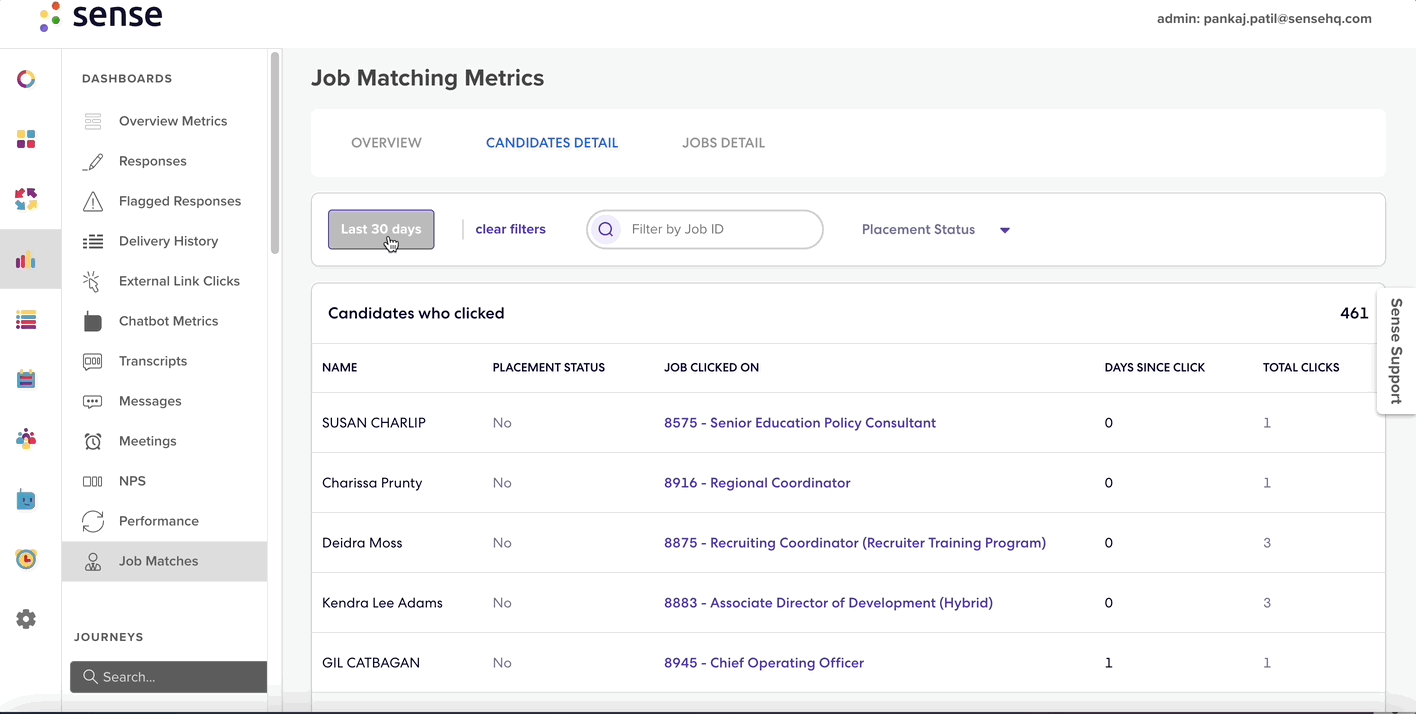Click the Job Matches person icon
This screenshot has width=1416, height=714.
pyautogui.click(x=93, y=562)
